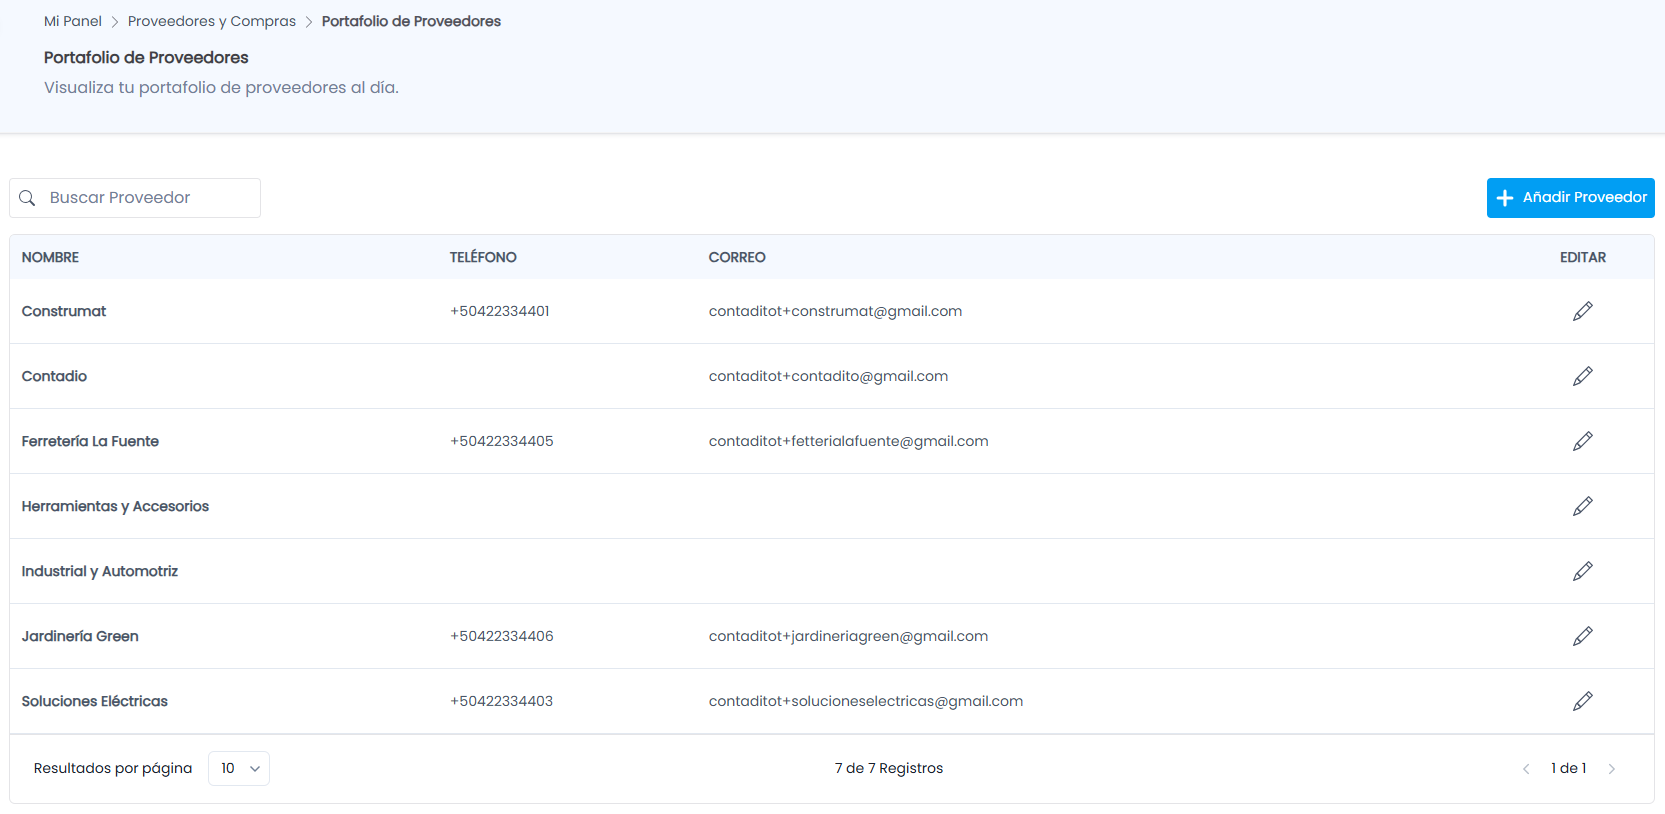Click the NOMBRE column header
Image resolution: width=1665 pixels, height=814 pixels.
(x=50, y=257)
